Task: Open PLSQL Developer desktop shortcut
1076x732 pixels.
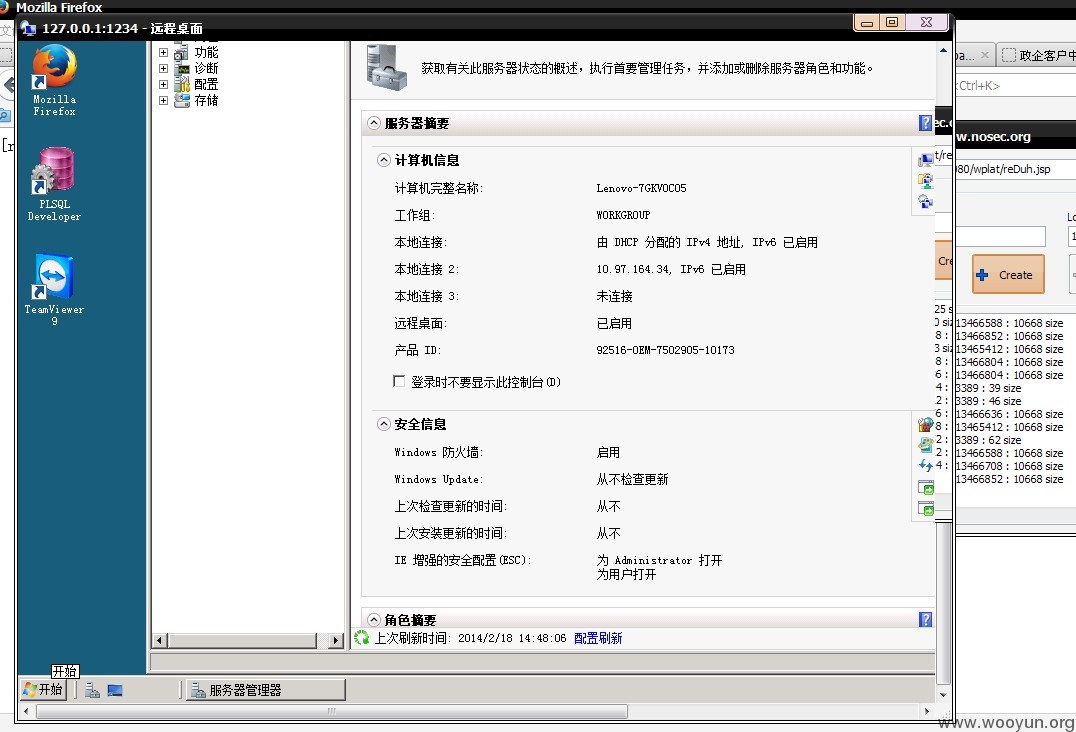Action: [54, 184]
